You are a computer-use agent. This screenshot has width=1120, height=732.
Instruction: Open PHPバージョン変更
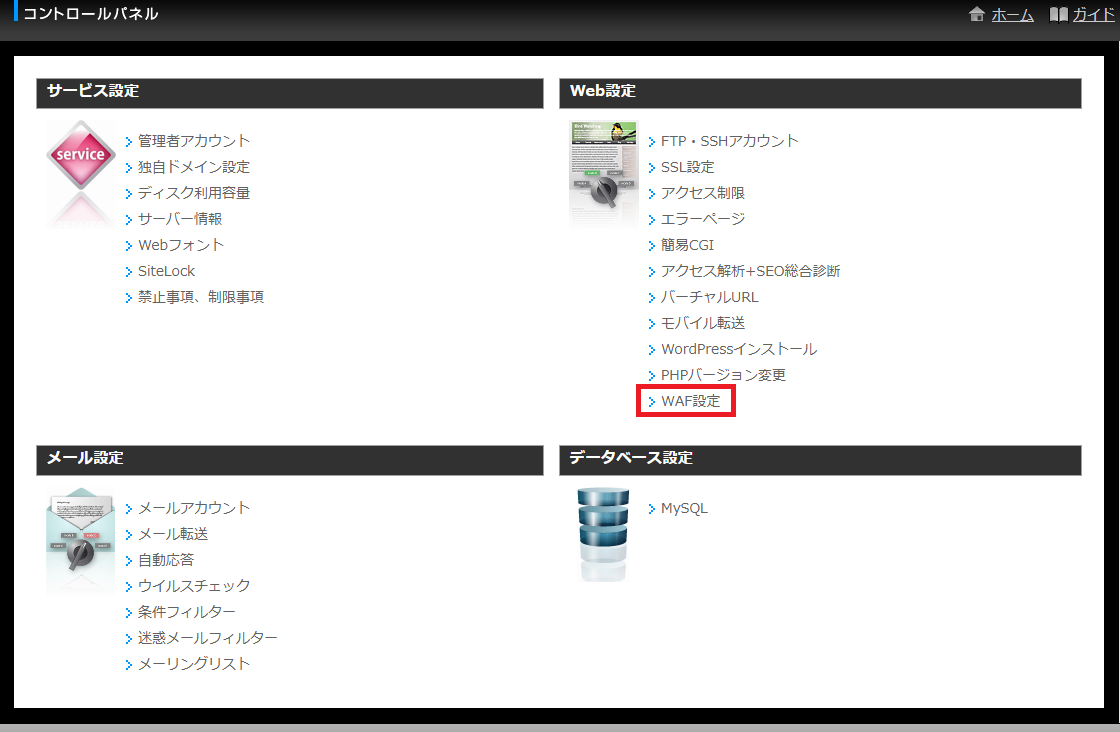pyautogui.click(x=723, y=375)
